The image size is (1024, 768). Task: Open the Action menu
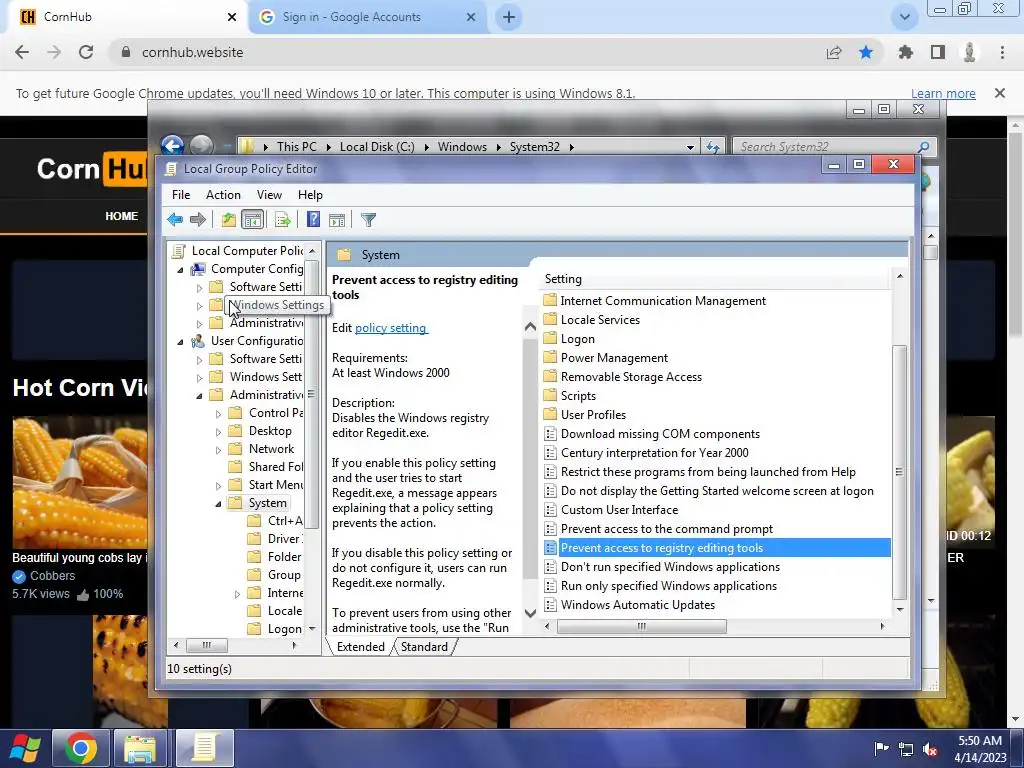223,195
